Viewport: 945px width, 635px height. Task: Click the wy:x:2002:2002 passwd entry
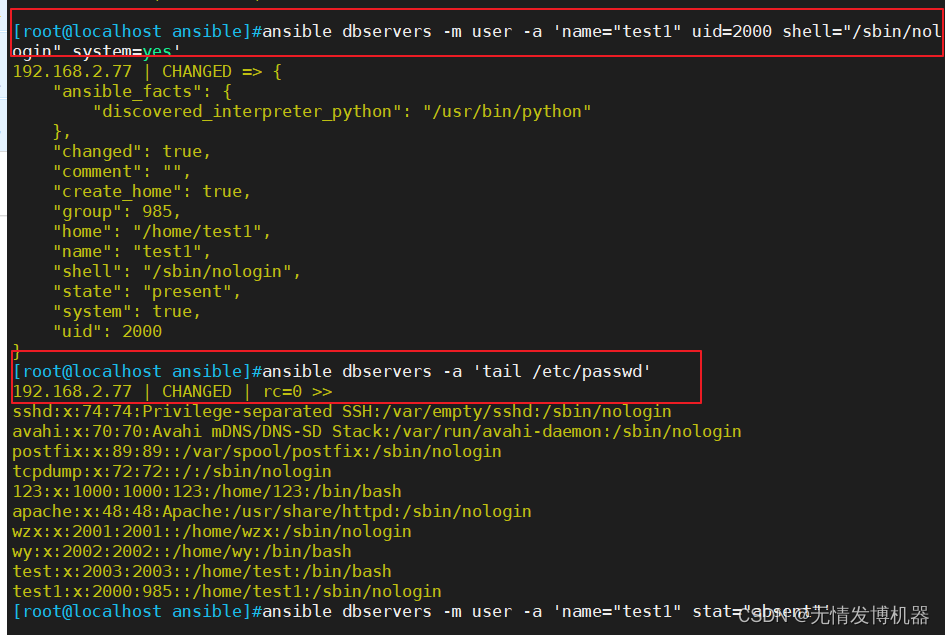(x=182, y=551)
